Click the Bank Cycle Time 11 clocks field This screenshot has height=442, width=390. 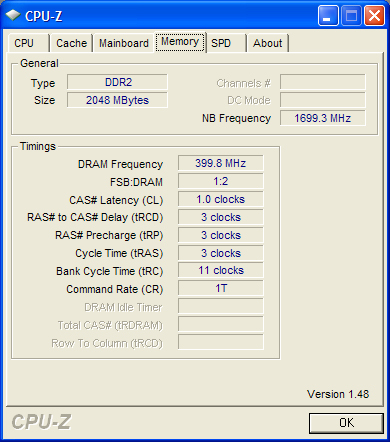coord(221,270)
